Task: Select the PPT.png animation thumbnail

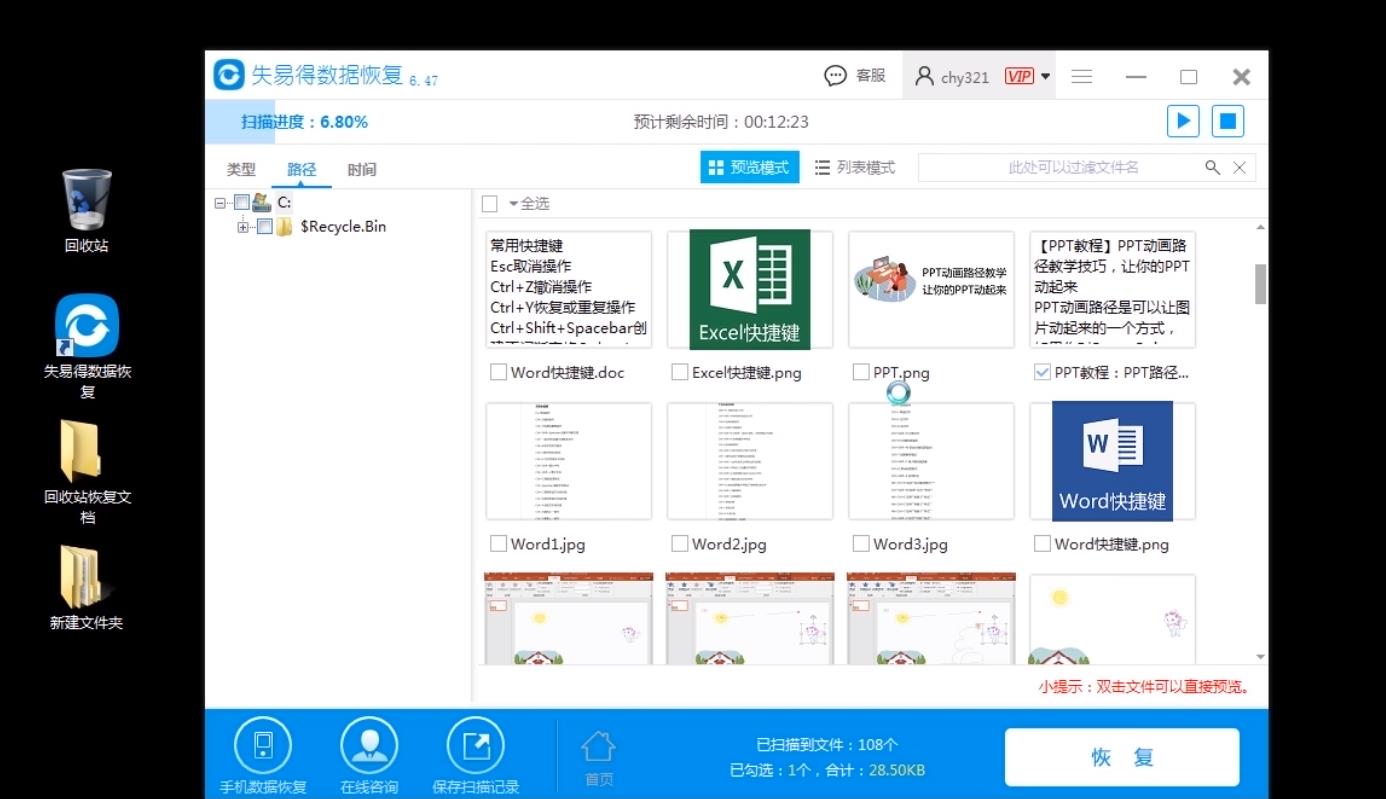Action: click(931, 290)
